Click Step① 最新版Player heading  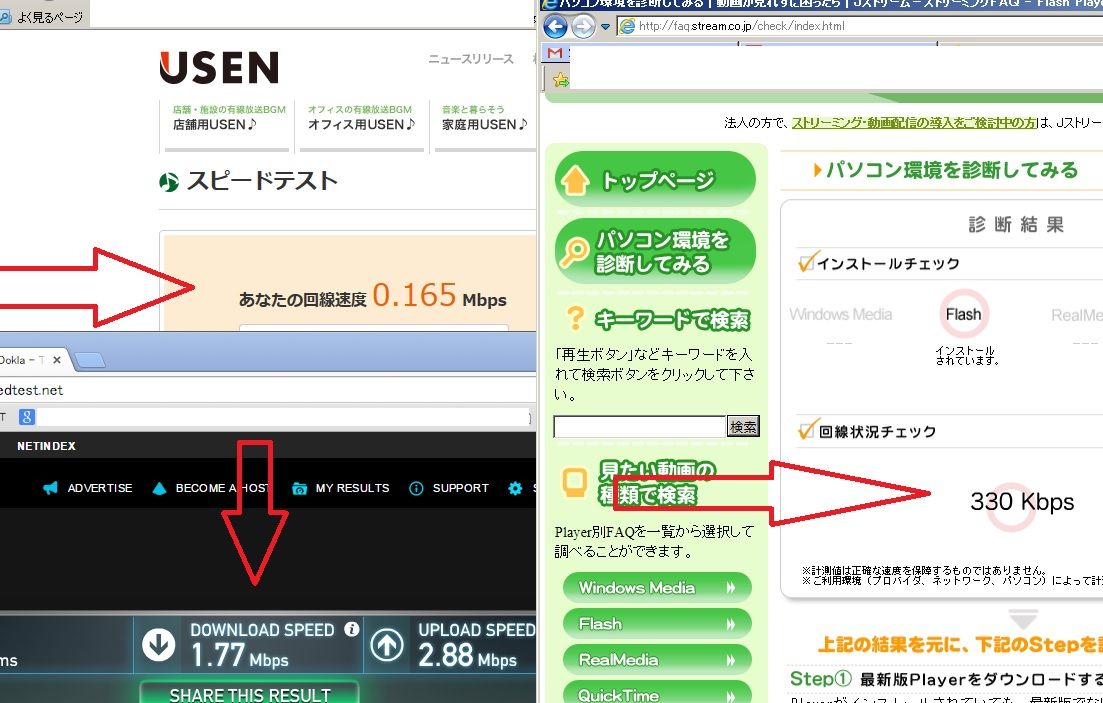pyautogui.click(x=945, y=679)
